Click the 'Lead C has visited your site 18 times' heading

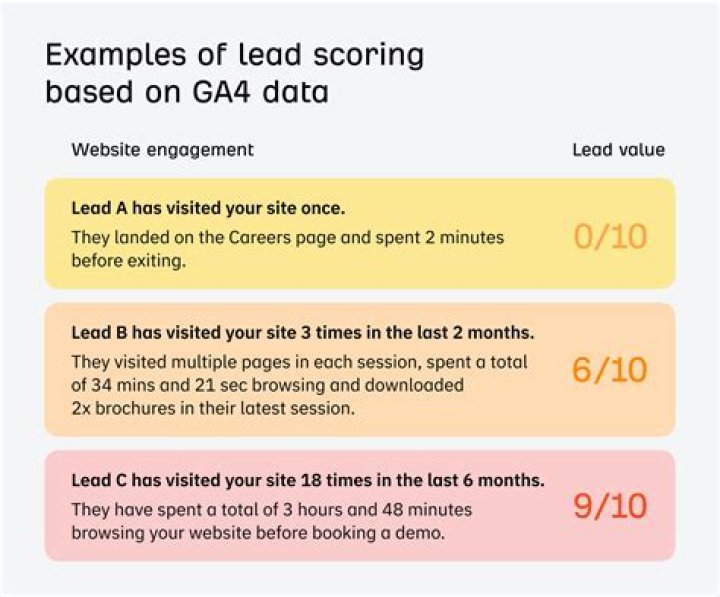pos(307,480)
